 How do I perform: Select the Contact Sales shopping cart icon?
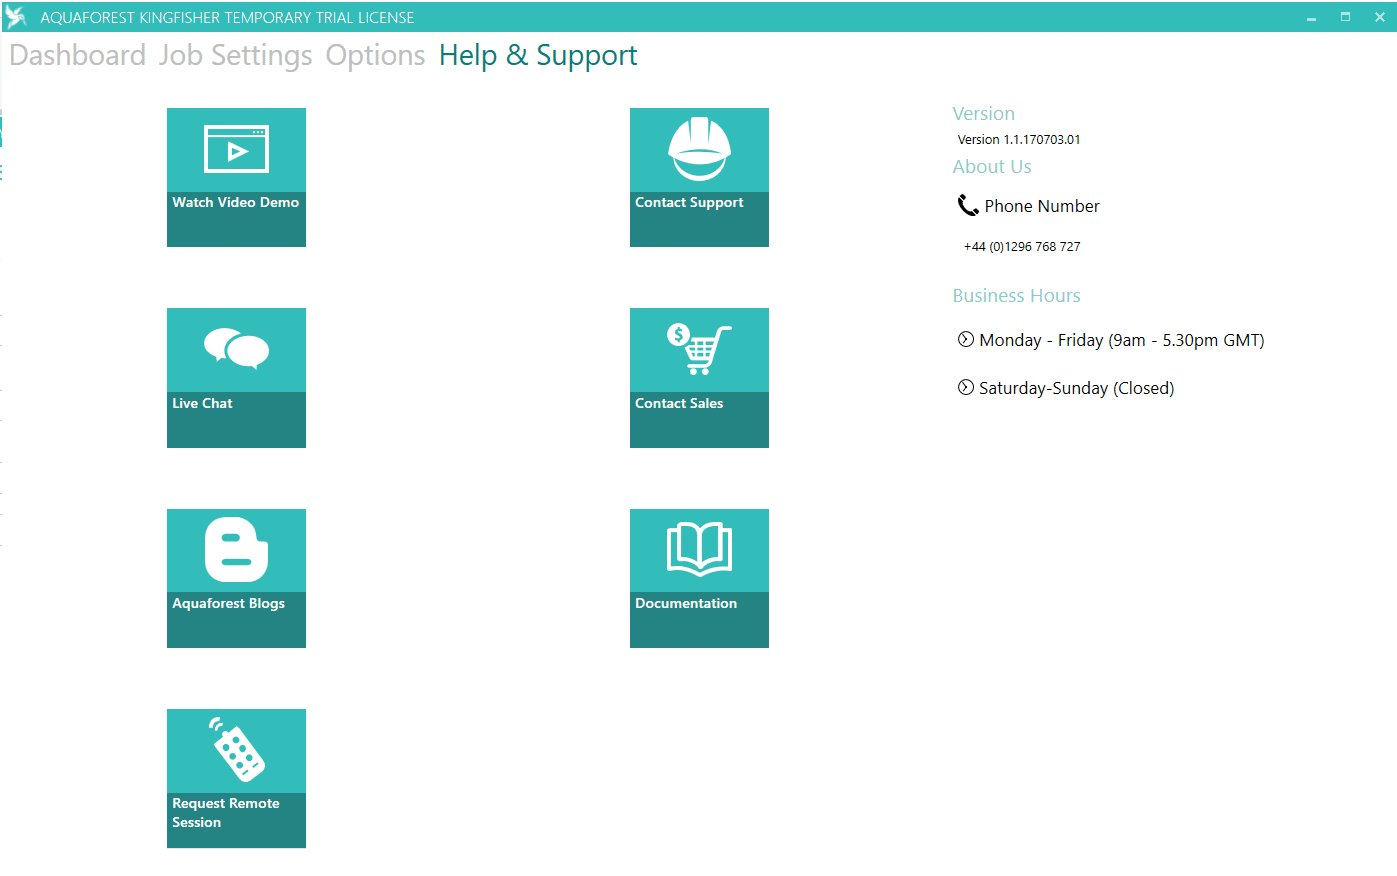coord(699,350)
